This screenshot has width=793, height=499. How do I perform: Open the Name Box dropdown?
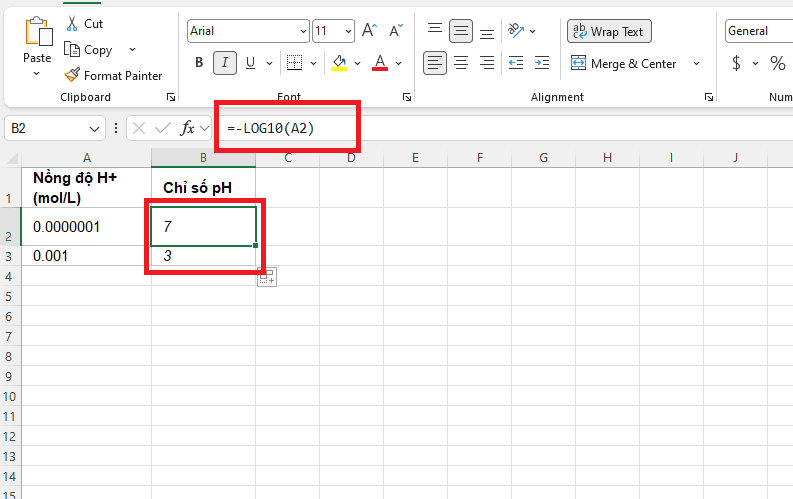click(94, 129)
